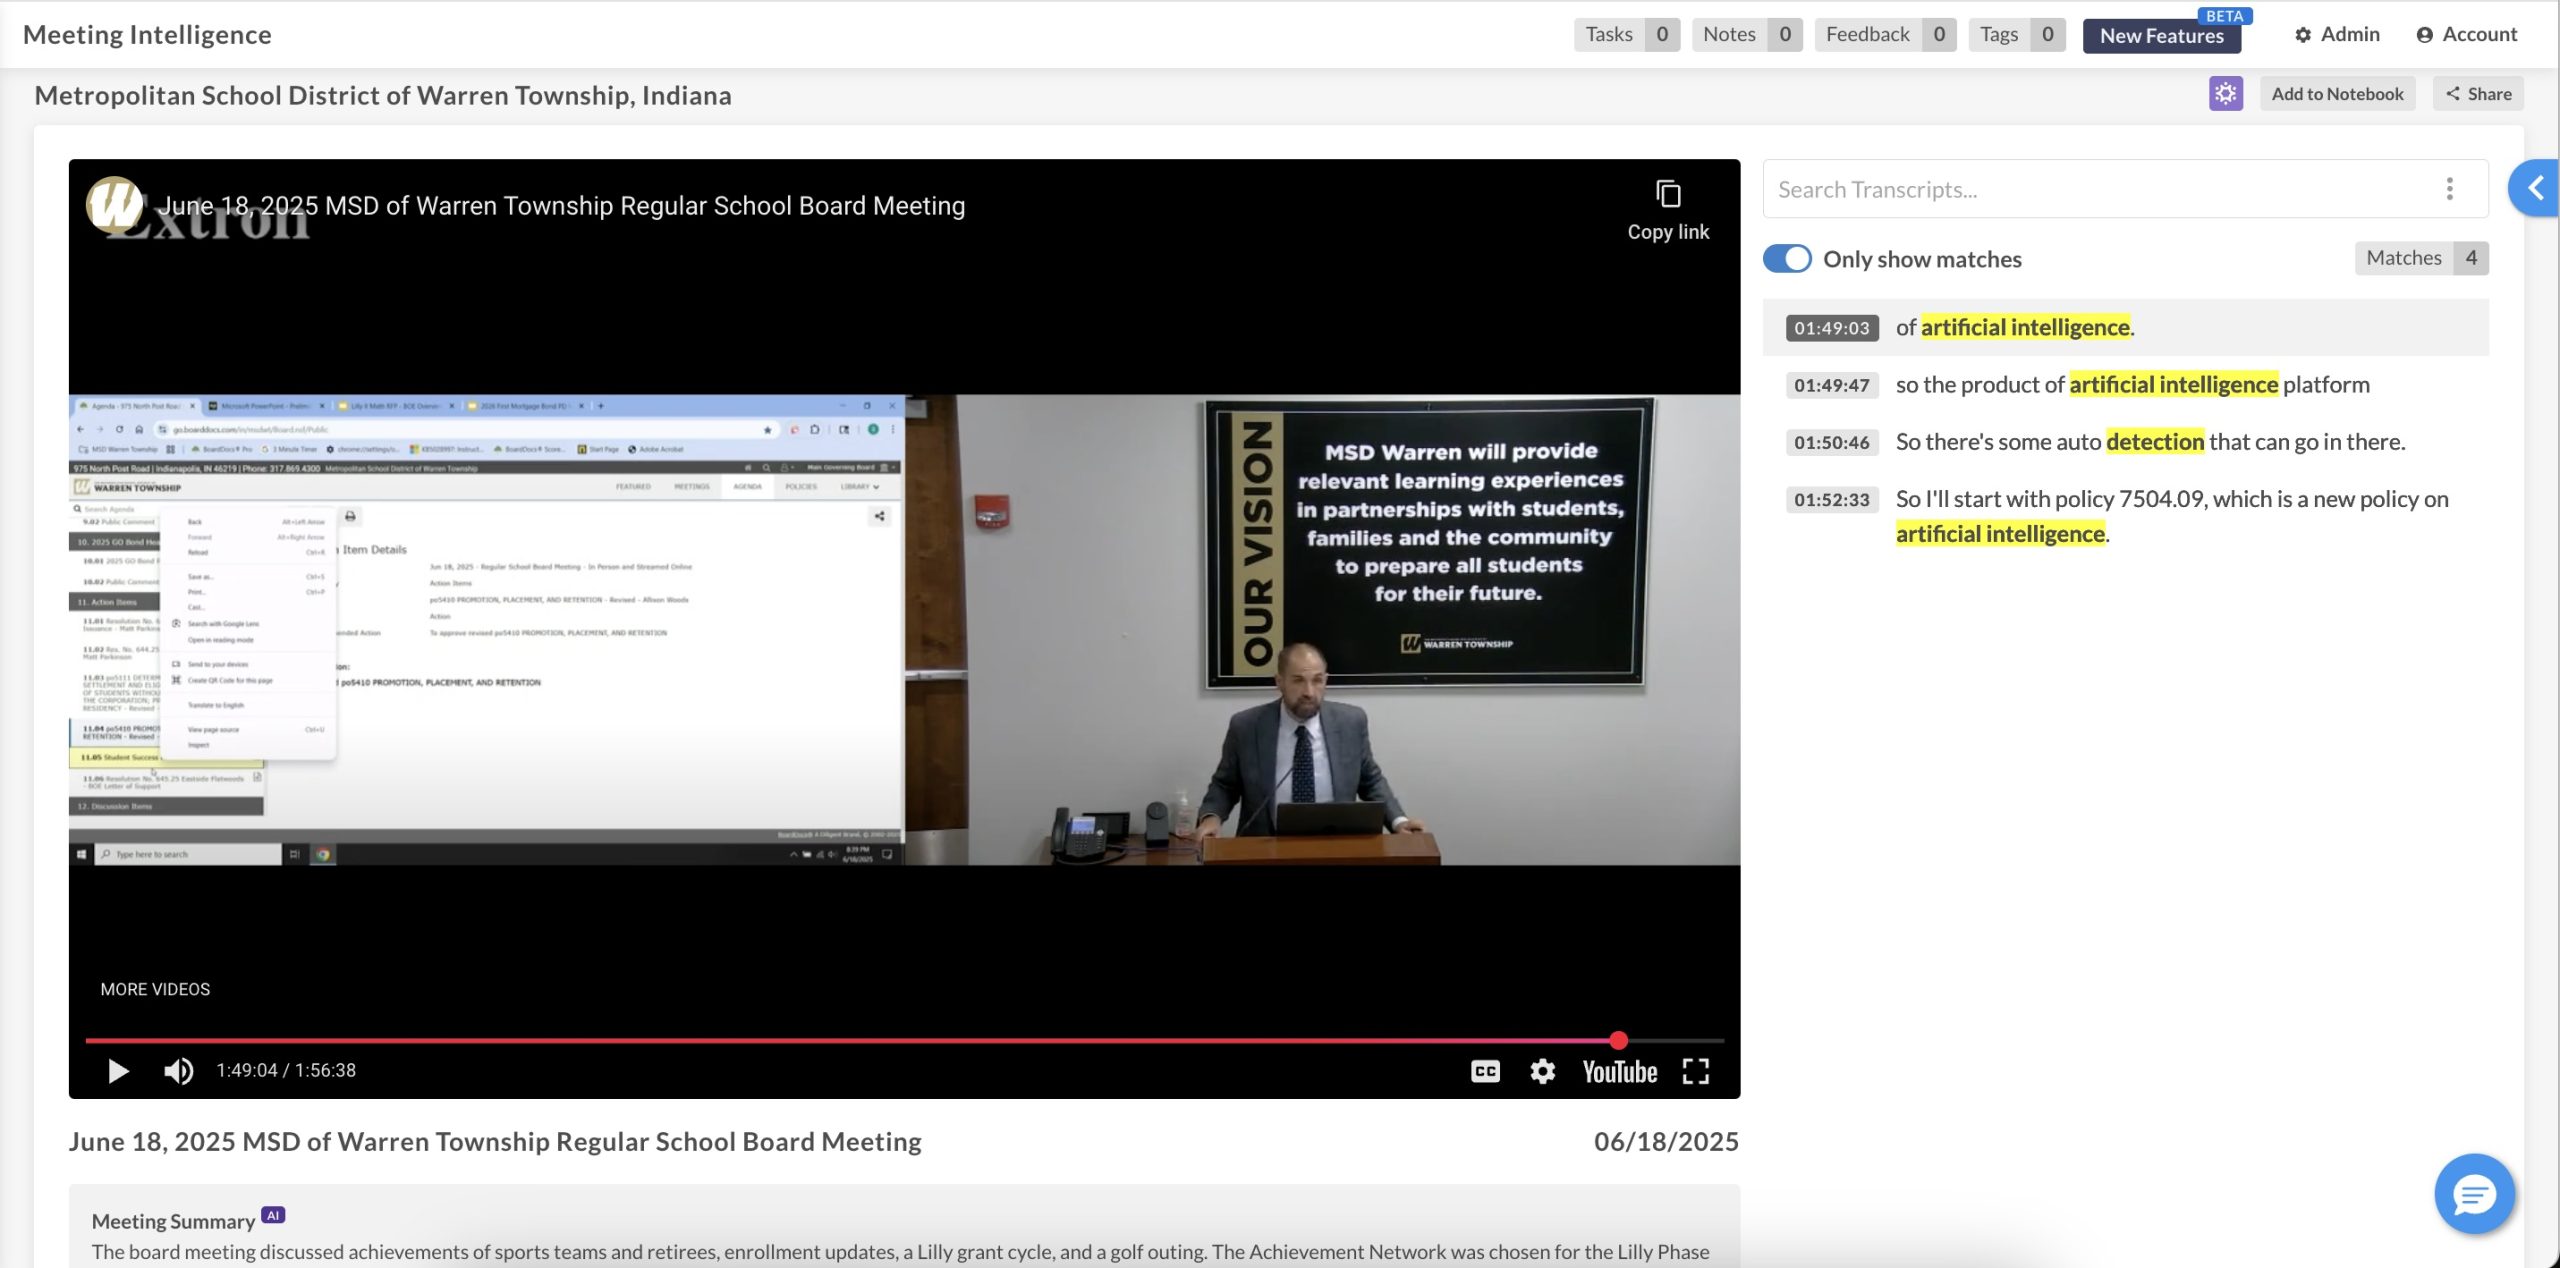Click the purple AI settings gear icon
This screenshot has height=1268, width=2560.
point(2225,94)
